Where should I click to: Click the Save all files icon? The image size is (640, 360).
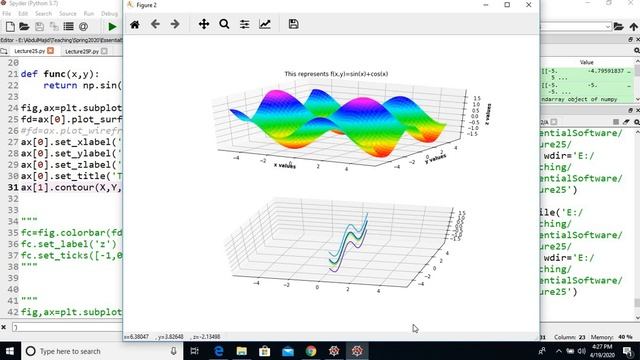tap(54, 27)
